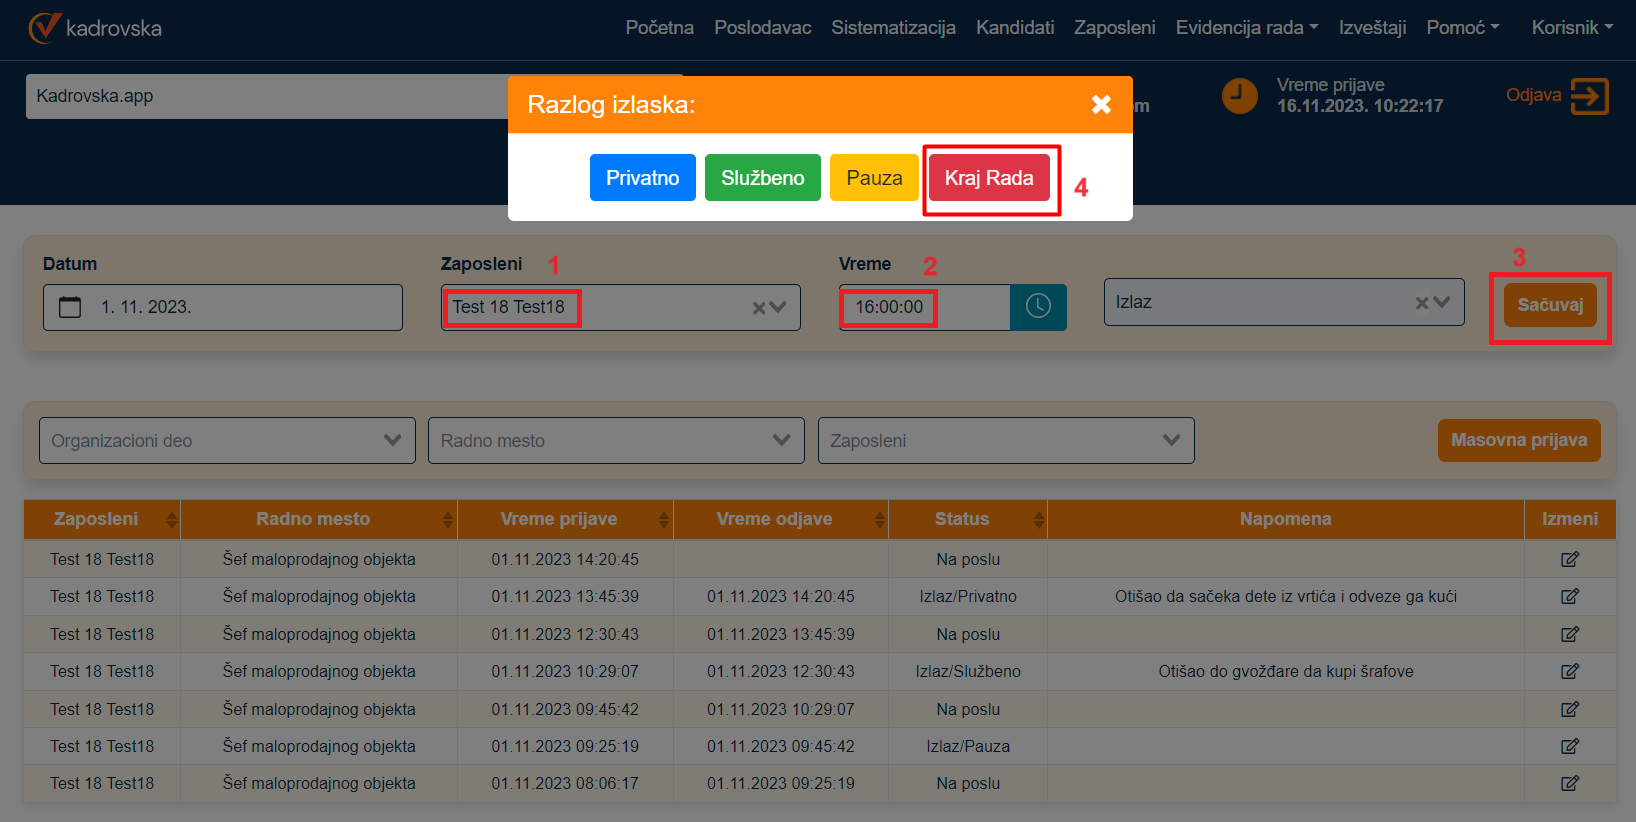Clear the selected Test 18 Test18 employee
Screen dimensions: 1636x822
(x=759, y=308)
